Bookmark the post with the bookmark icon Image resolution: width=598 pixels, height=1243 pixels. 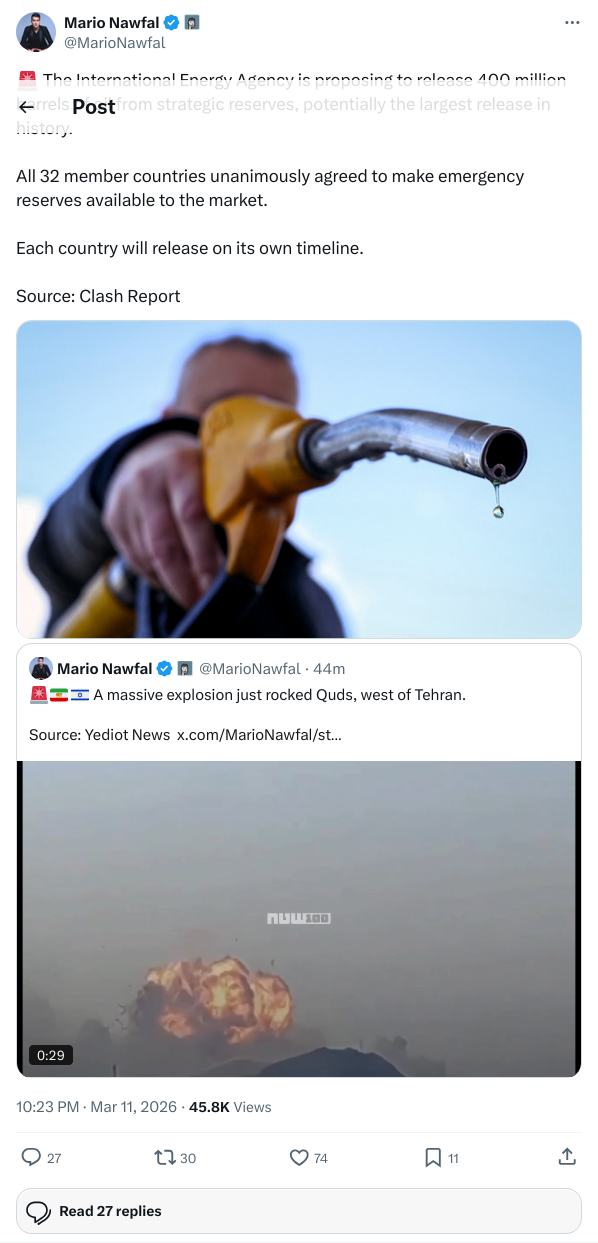[433, 1157]
